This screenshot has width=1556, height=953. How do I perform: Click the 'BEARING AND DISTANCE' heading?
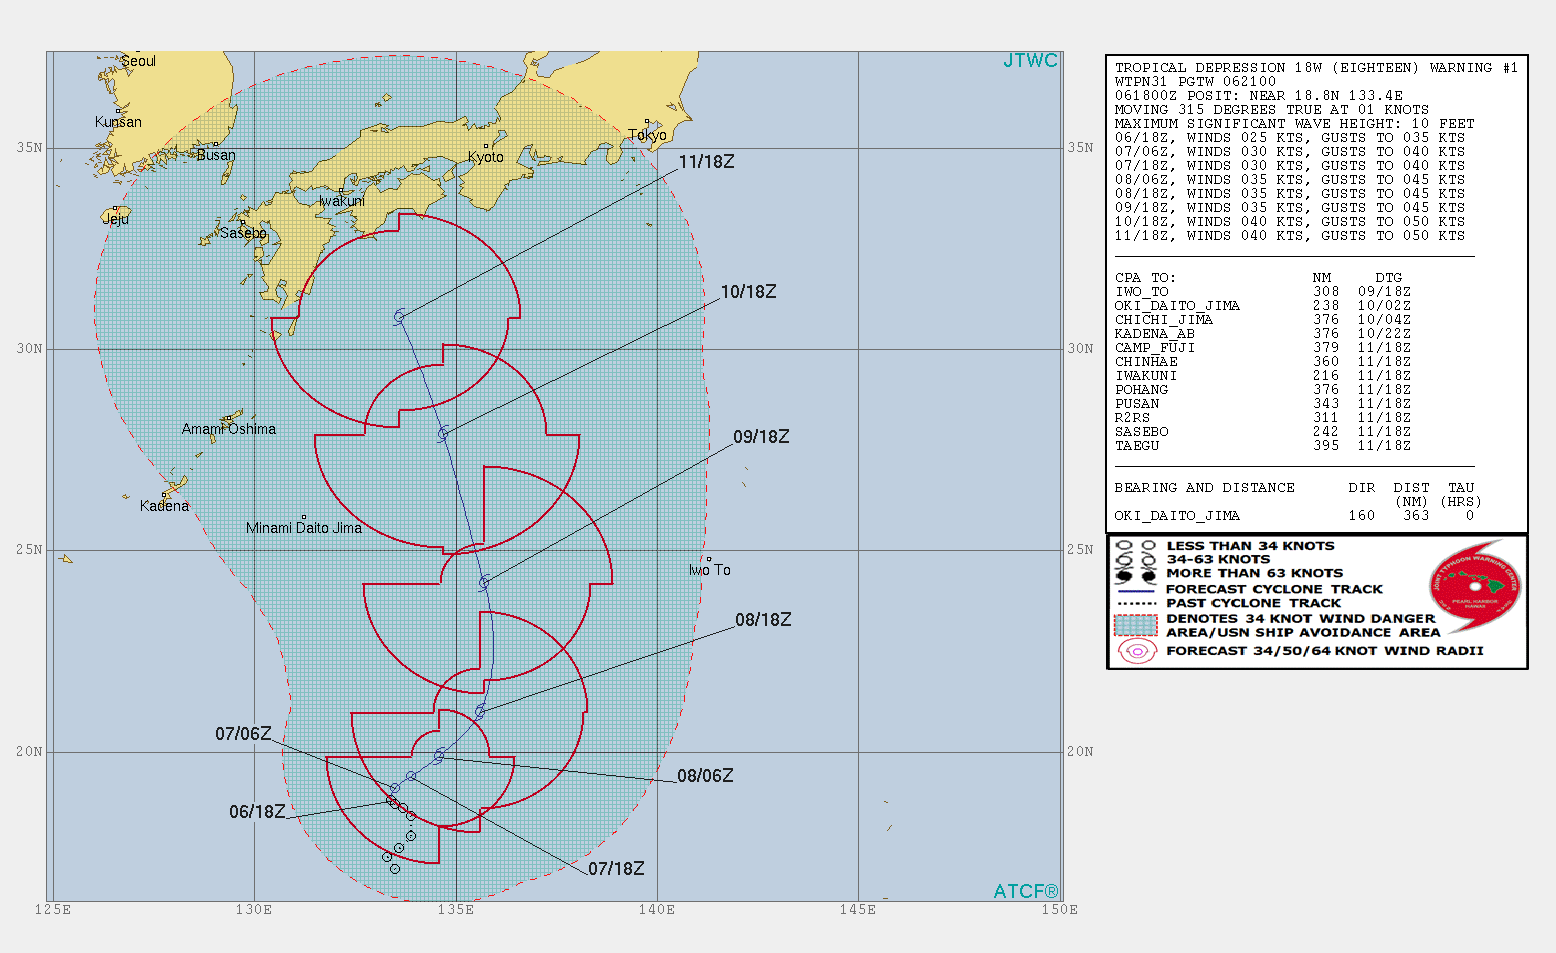click(x=1205, y=488)
